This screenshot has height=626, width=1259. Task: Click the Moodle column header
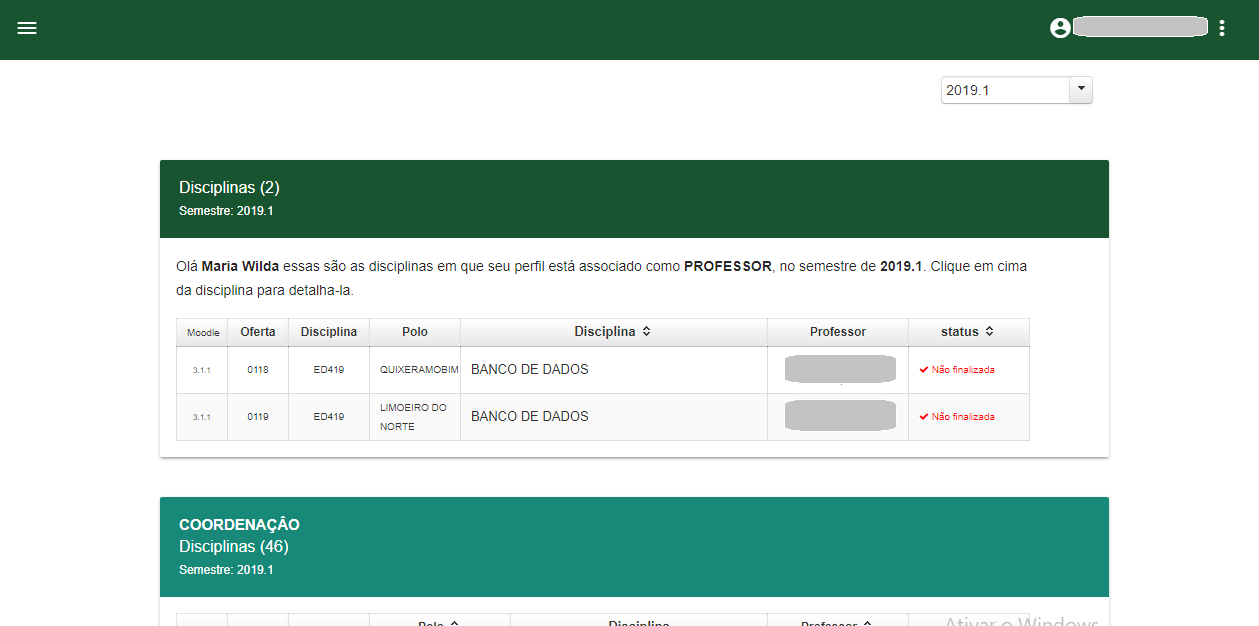tap(203, 332)
